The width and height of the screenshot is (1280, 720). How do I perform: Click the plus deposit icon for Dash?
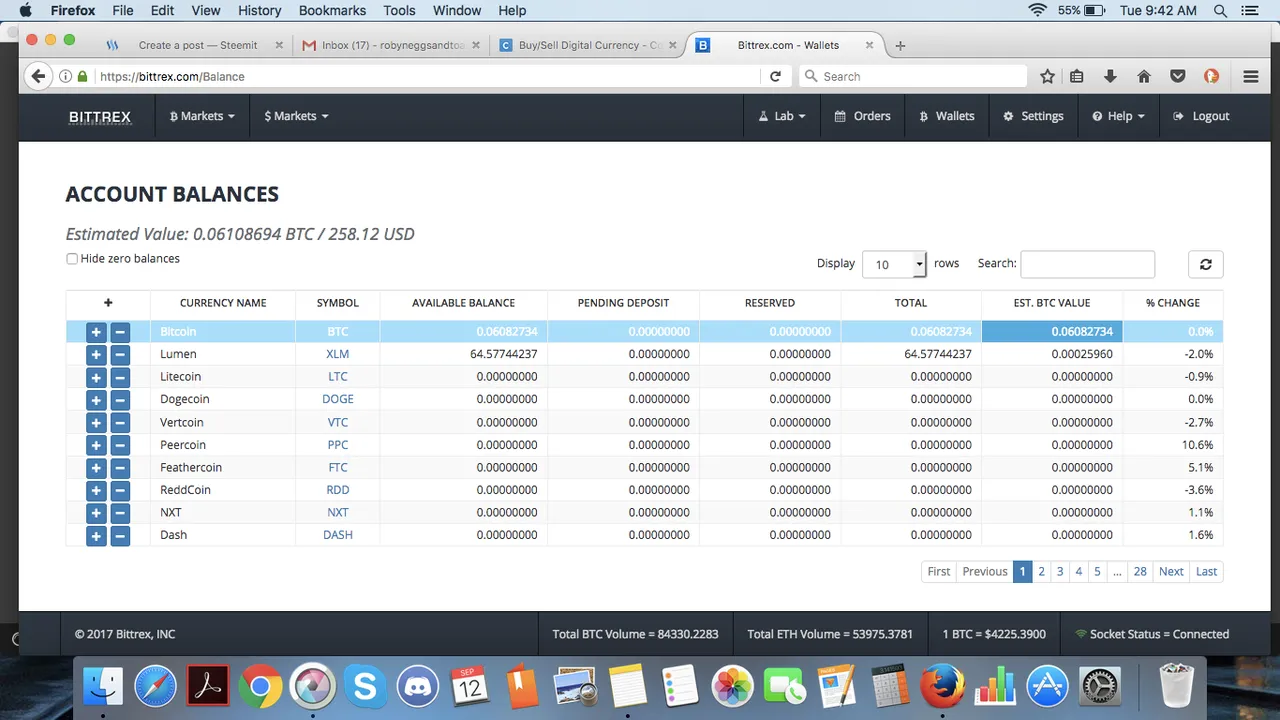tap(96, 536)
